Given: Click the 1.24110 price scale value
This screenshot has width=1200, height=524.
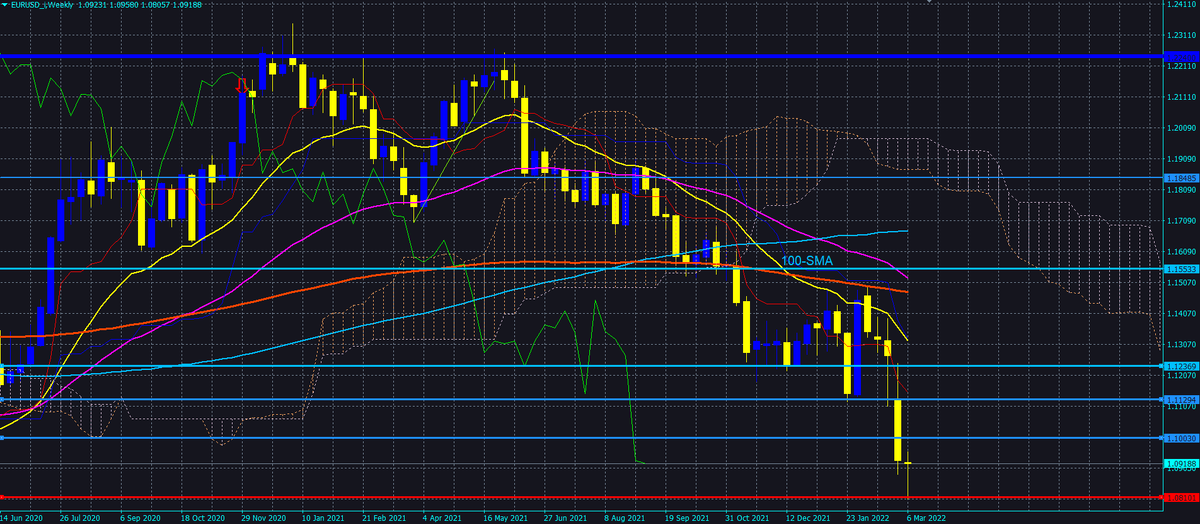Looking at the screenshot, I should [x=1181, y=5].
